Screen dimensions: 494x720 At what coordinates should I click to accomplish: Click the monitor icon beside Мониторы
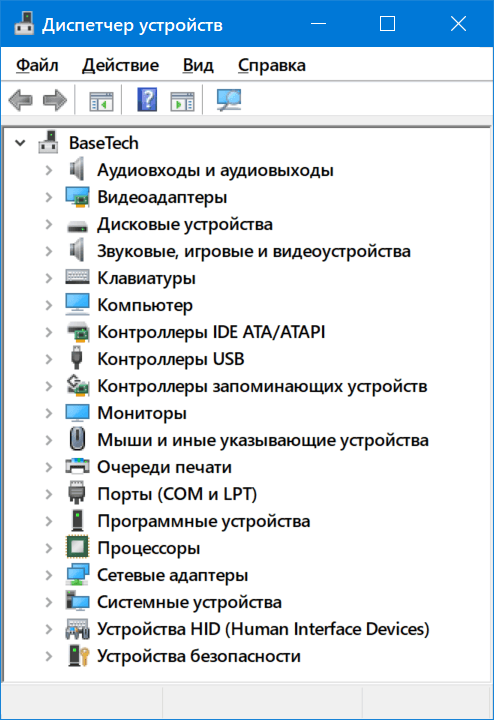click(77, 412)
